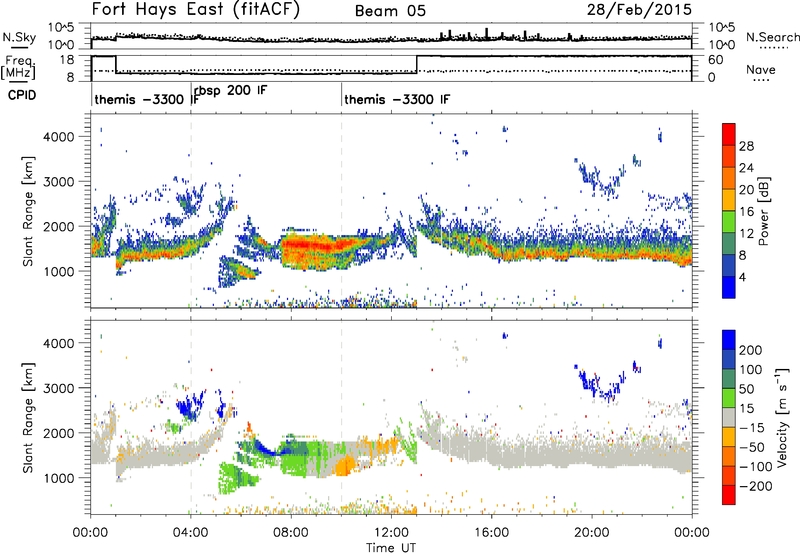The image size is (800, 554).
Task: Click the Freq. [MHz] axis label
Action: (15, 68)
